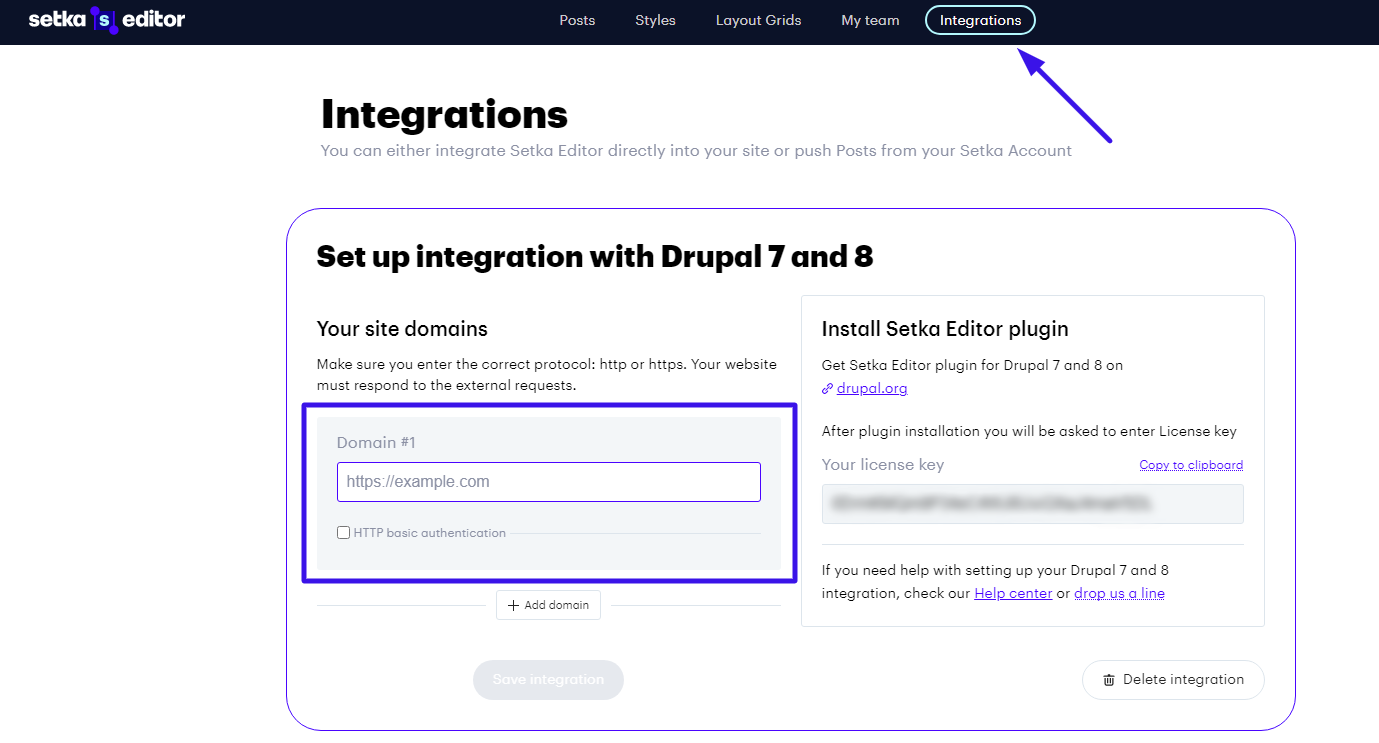The height and width of the screenshot is (743, 1379).
Task: Click Save integration
Action: click(548, 679)
